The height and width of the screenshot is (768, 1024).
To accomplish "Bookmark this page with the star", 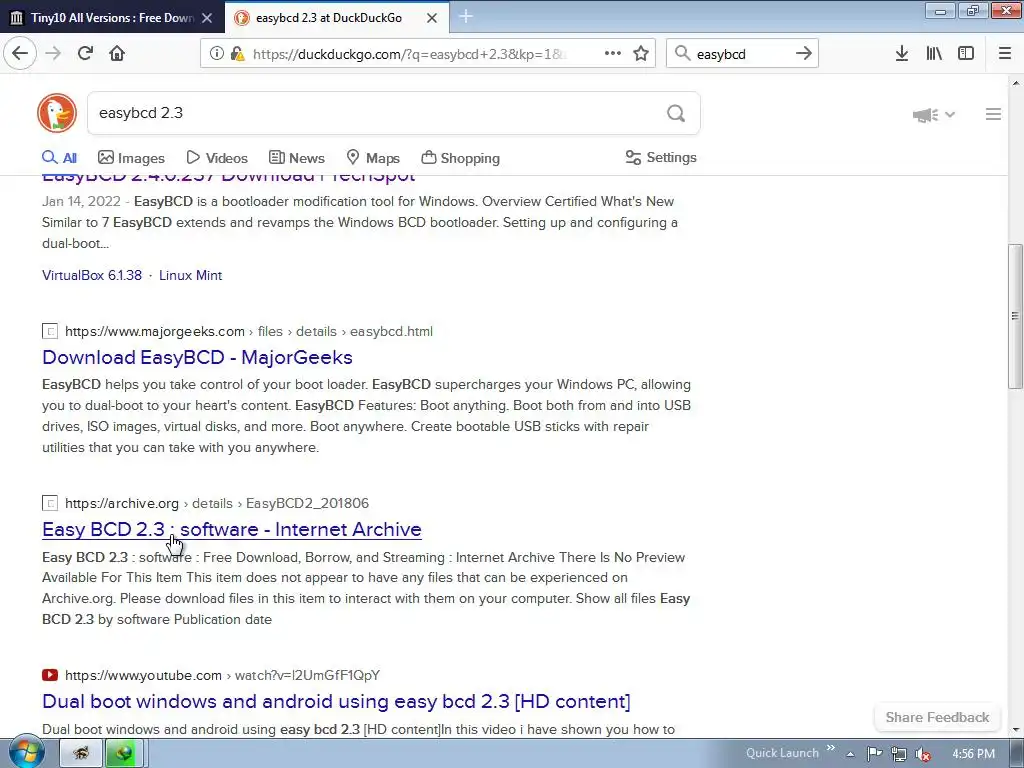I will tap(641, 53).
